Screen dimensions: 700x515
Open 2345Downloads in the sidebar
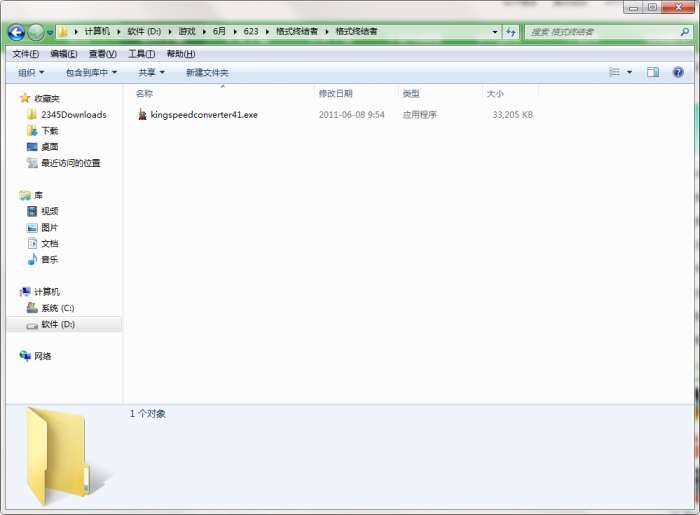pyautogui.click(x=74, y=115)
